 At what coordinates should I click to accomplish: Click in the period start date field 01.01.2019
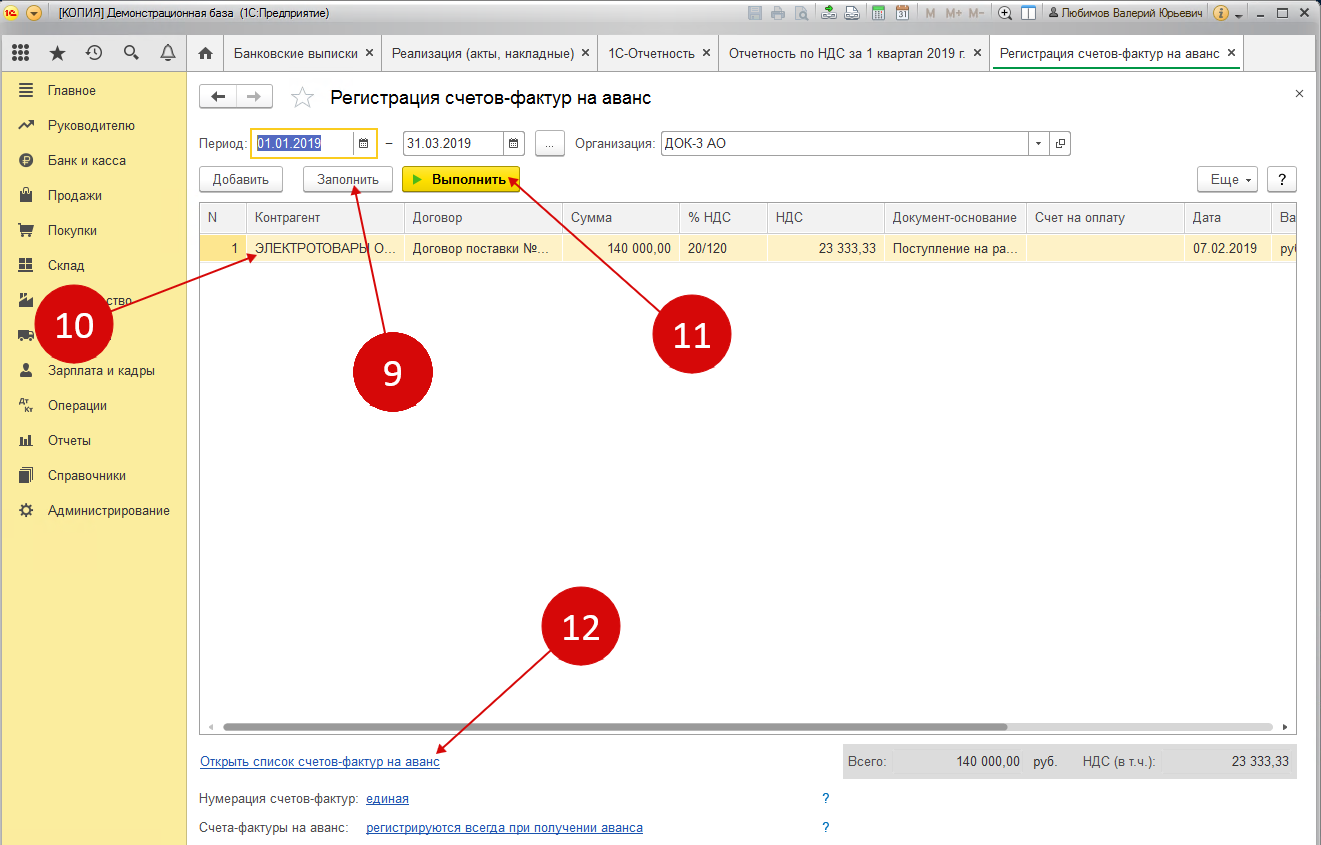coord(304,144)
